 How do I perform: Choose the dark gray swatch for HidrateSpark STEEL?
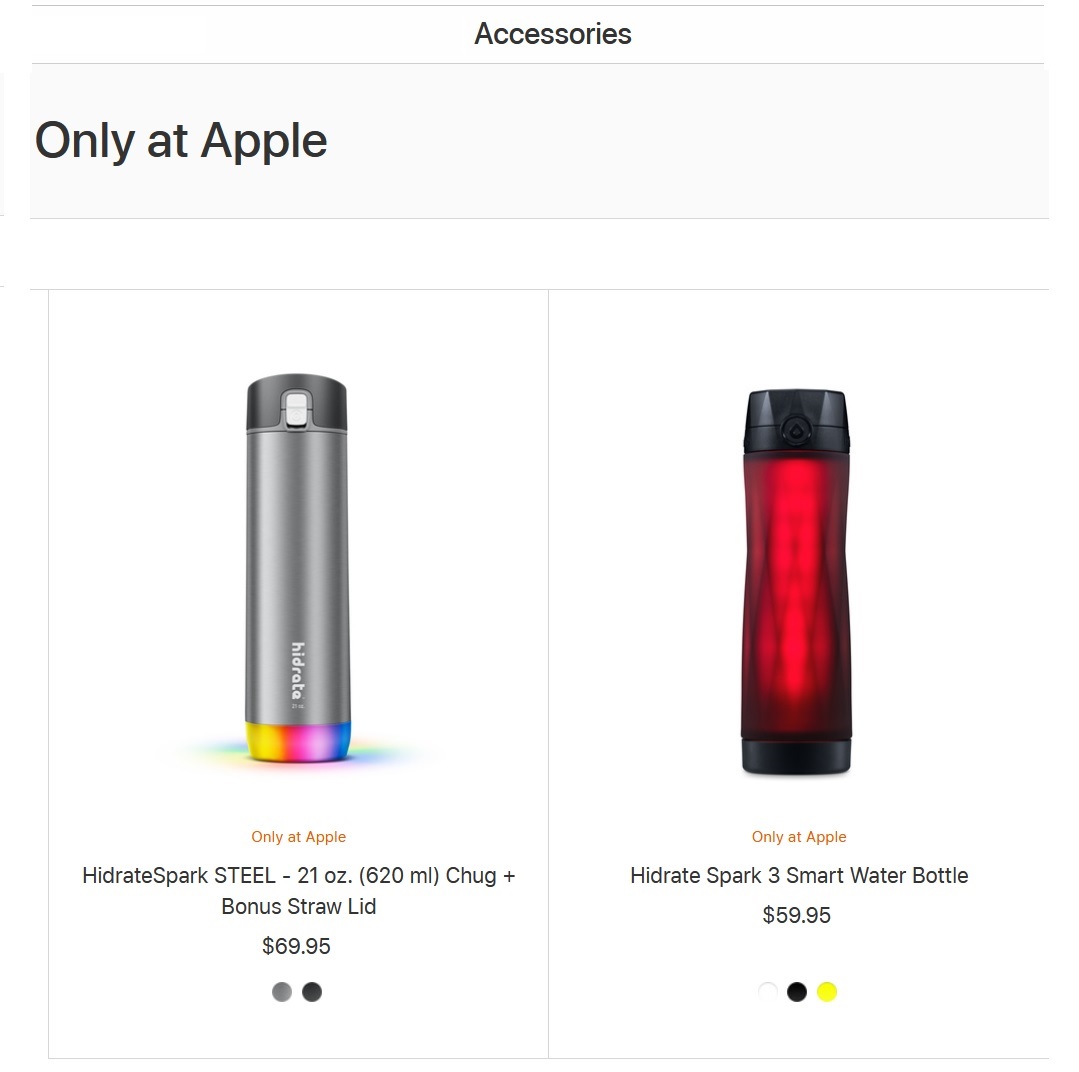click(x=312, y=992)
